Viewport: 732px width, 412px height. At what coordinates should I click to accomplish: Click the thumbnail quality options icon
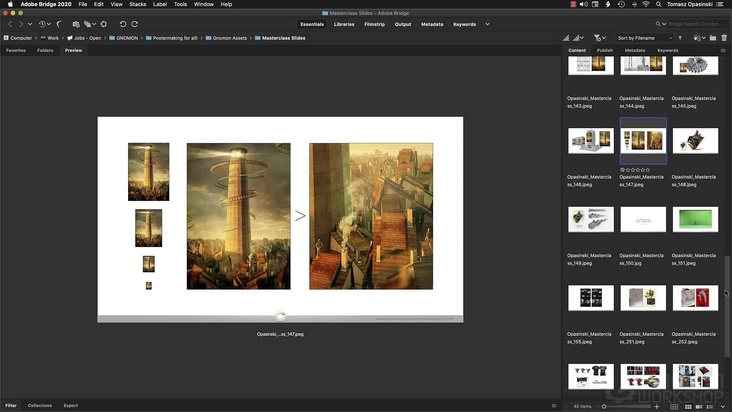click(566, 38)
